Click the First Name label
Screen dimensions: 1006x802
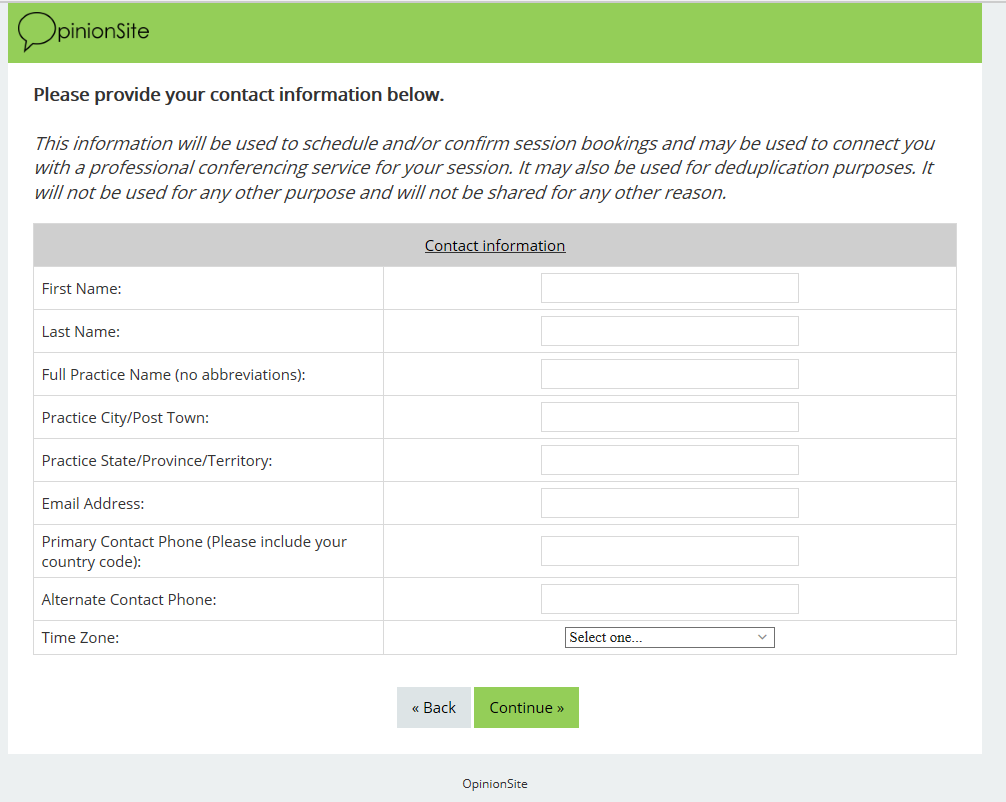(81, 289)
